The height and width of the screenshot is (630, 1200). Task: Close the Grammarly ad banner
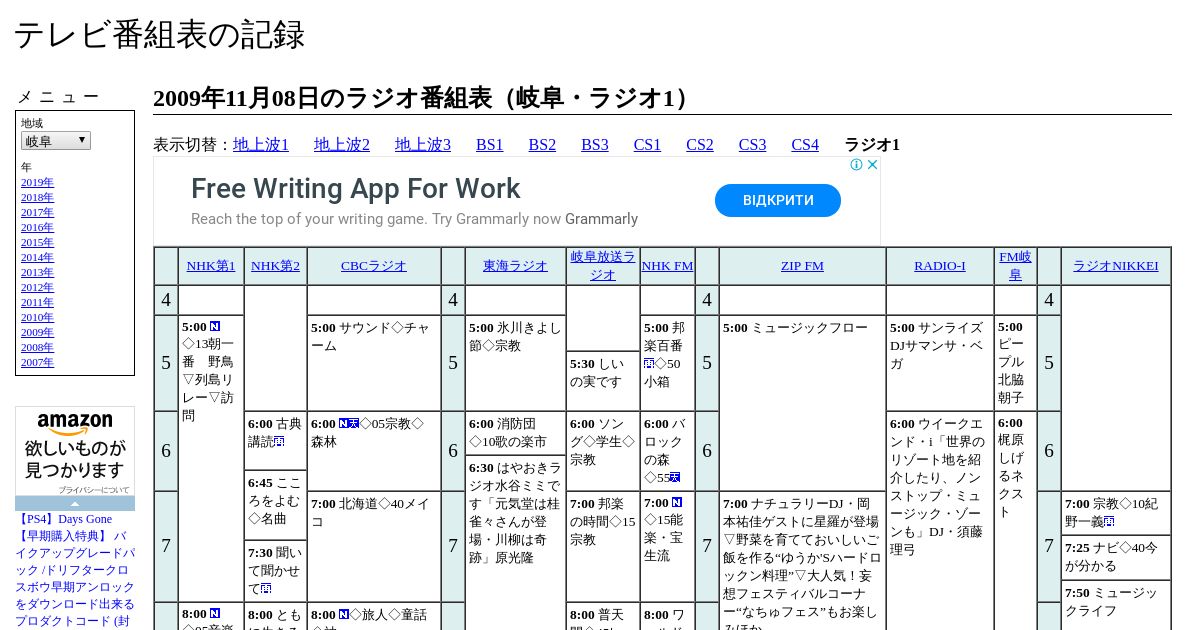[x=872, y=165]
